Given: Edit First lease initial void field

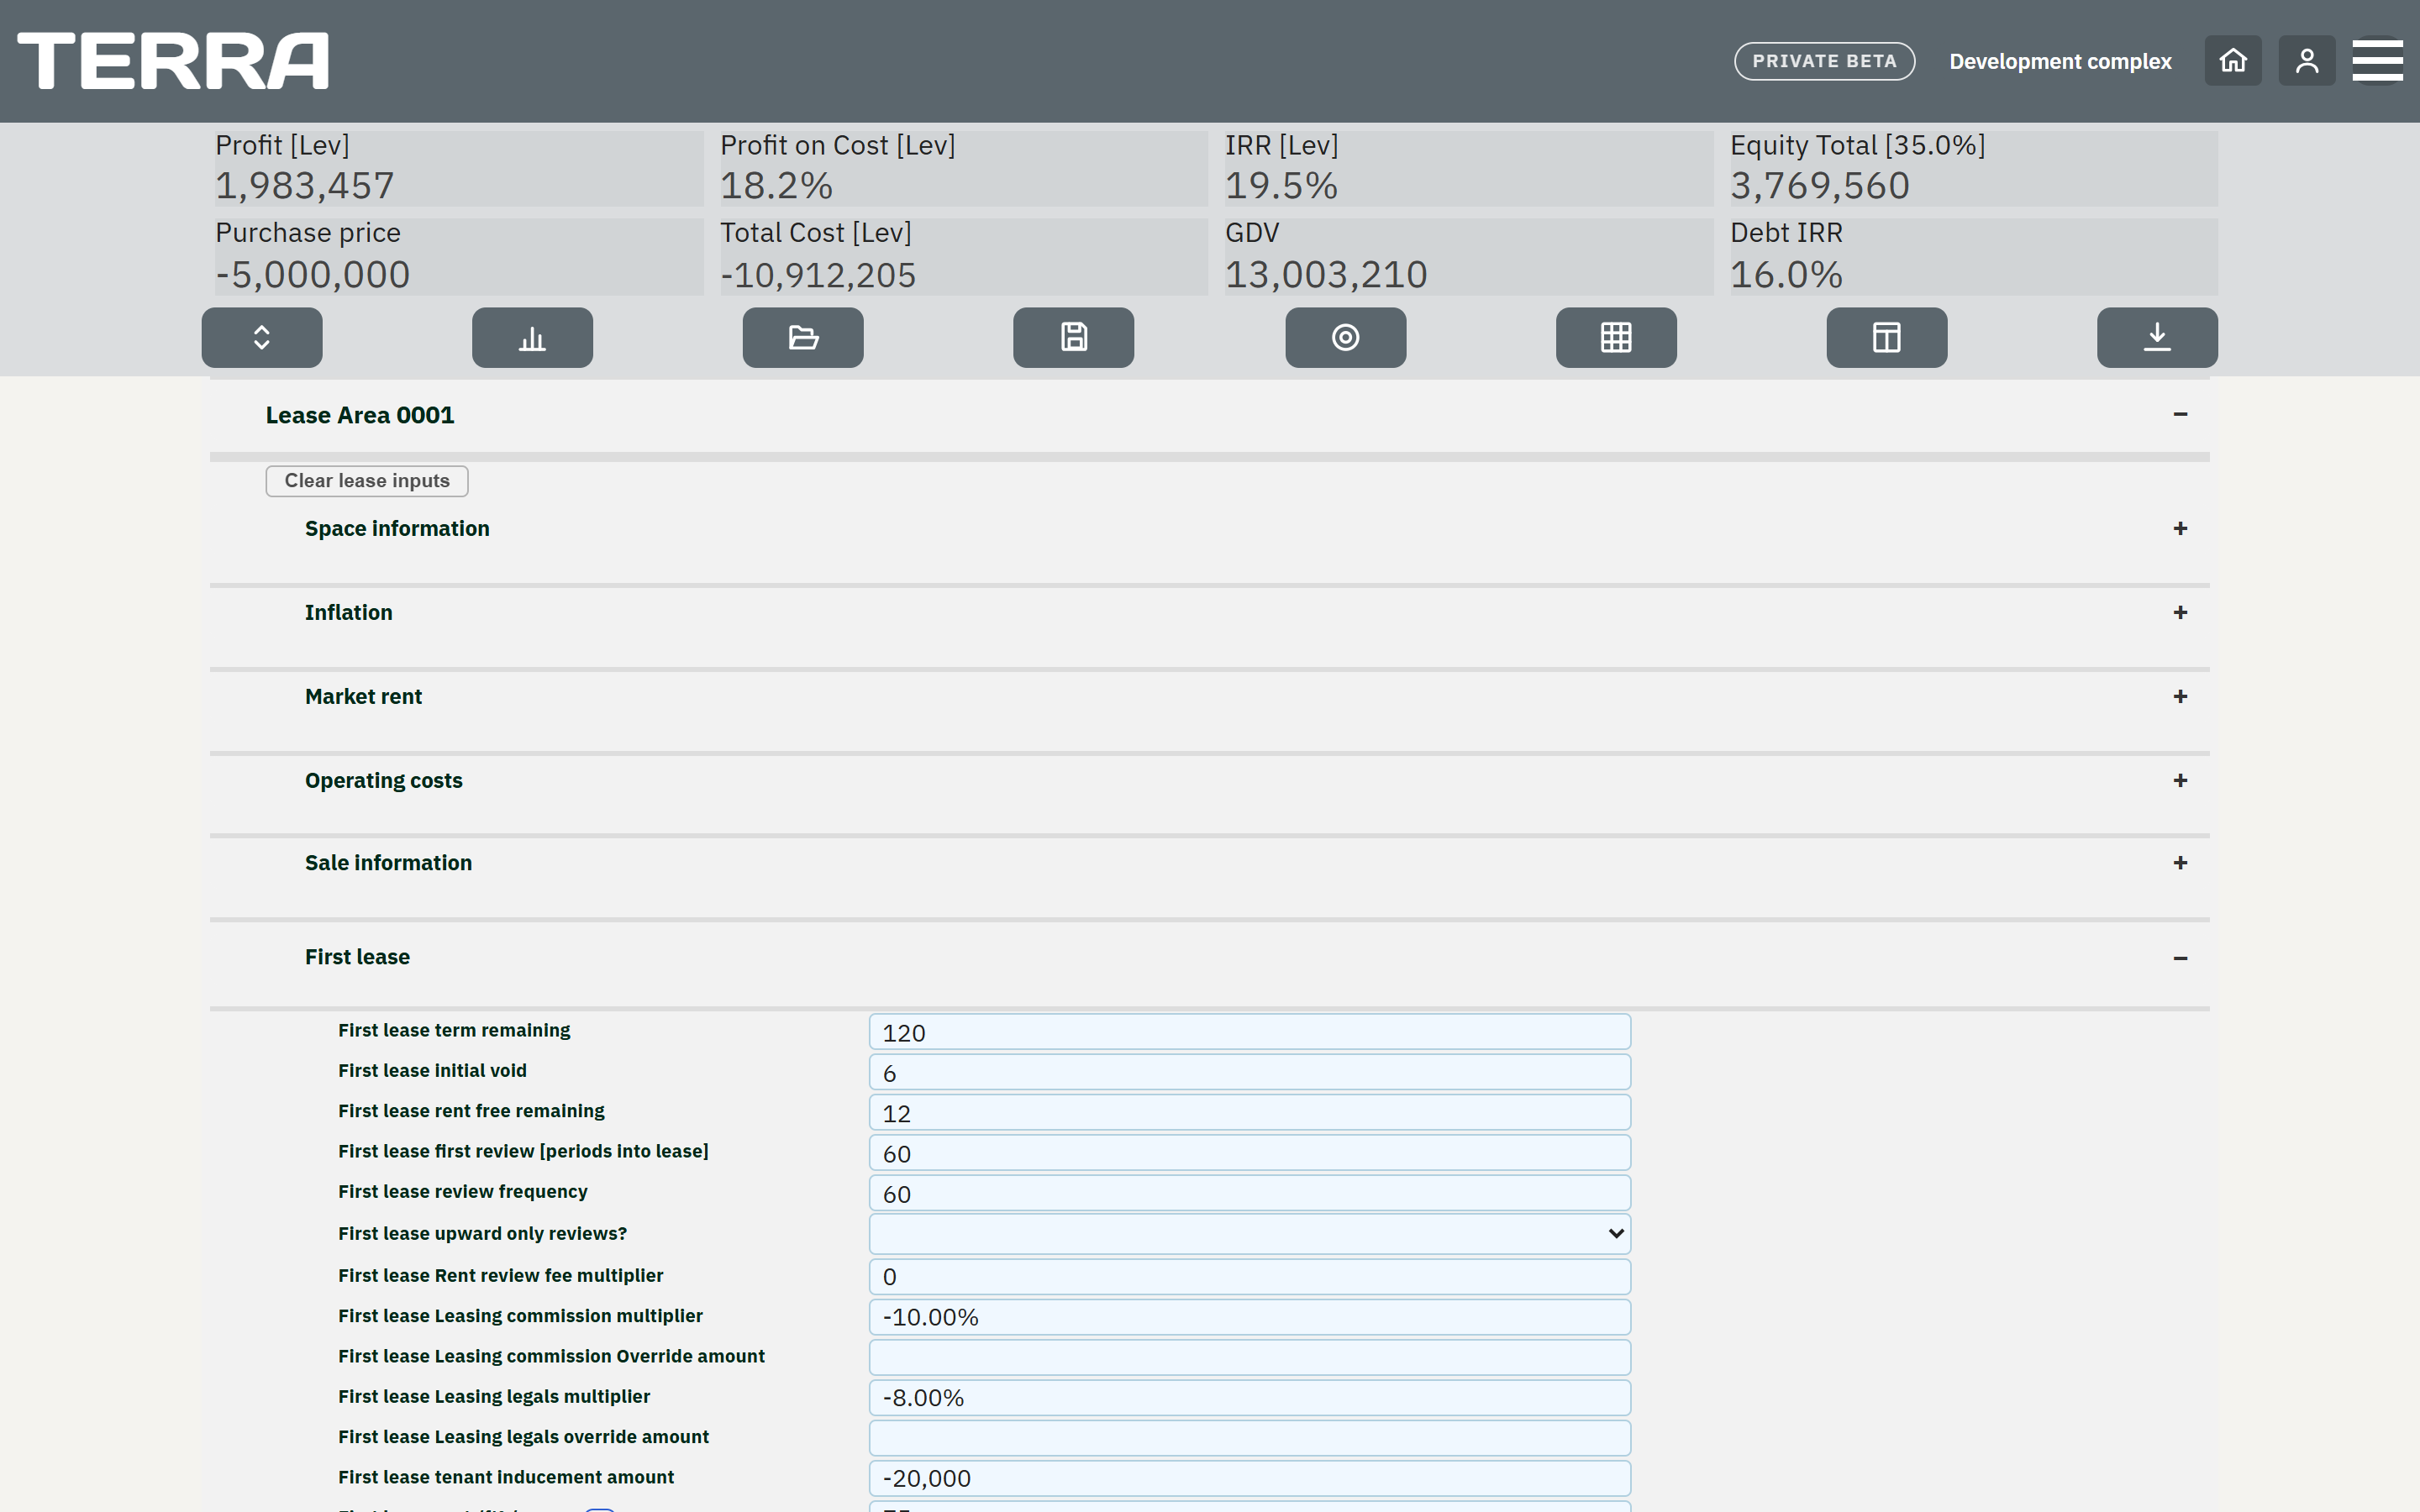Looking at the screenshot, I should (x=1250, y=1072).
